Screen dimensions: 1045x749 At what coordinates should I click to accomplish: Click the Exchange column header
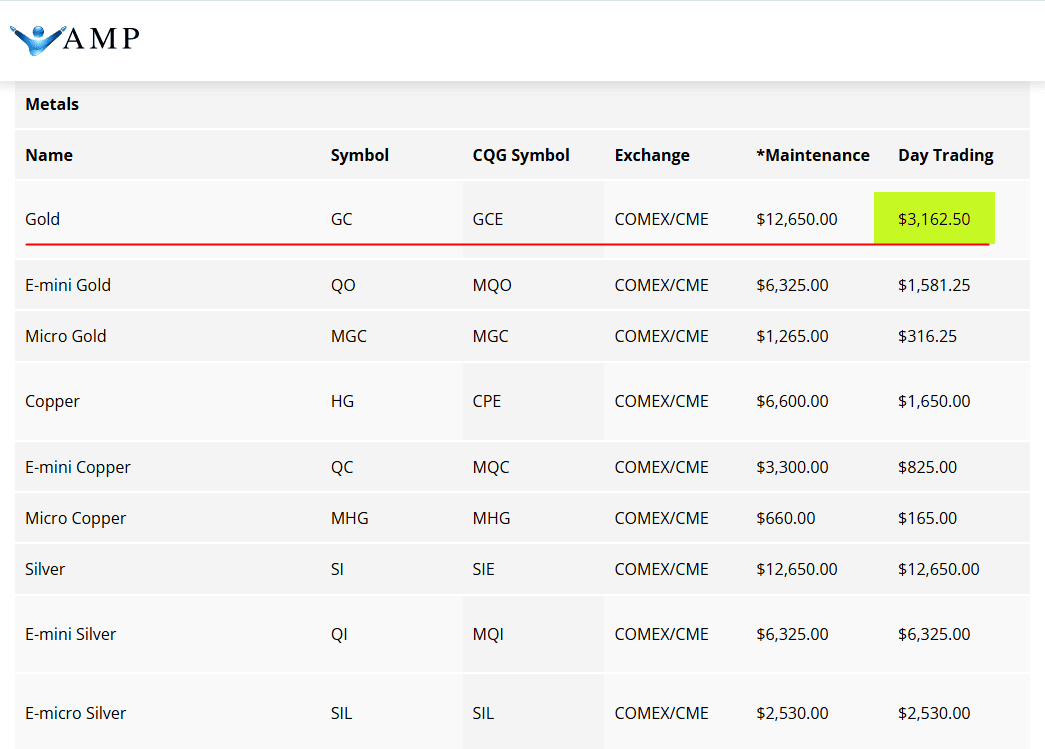coord(652,155)
